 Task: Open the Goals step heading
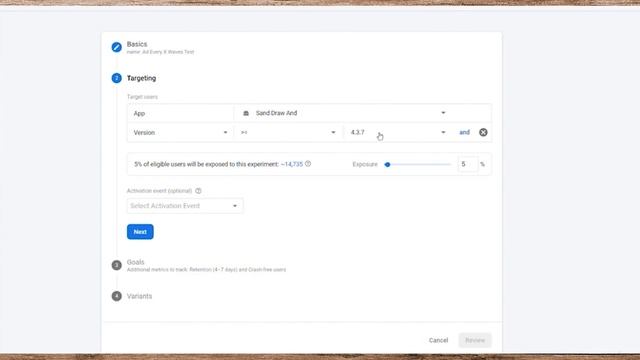click(136, 262)
